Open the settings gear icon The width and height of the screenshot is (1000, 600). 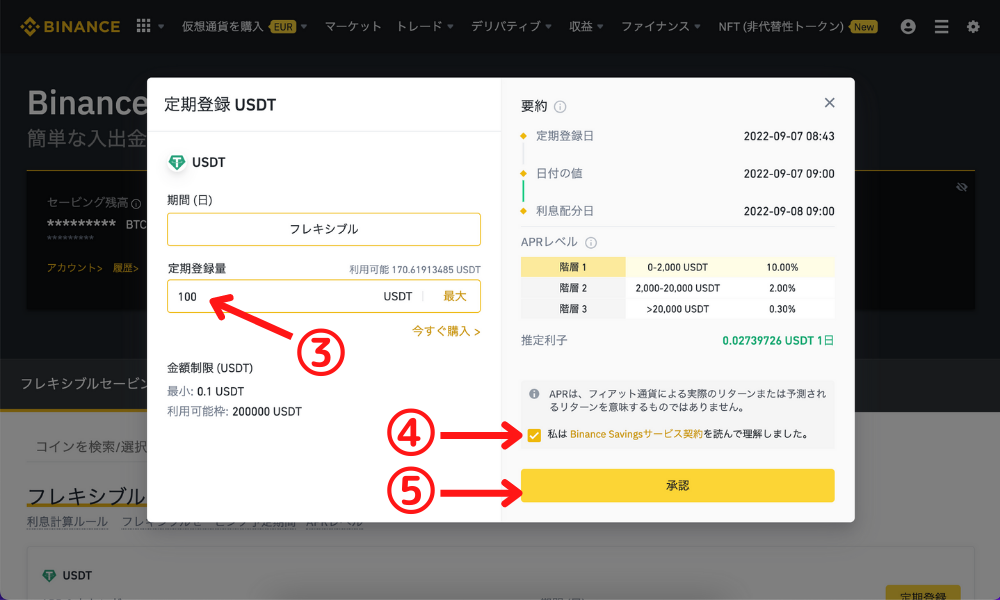(x=973, y=27)
